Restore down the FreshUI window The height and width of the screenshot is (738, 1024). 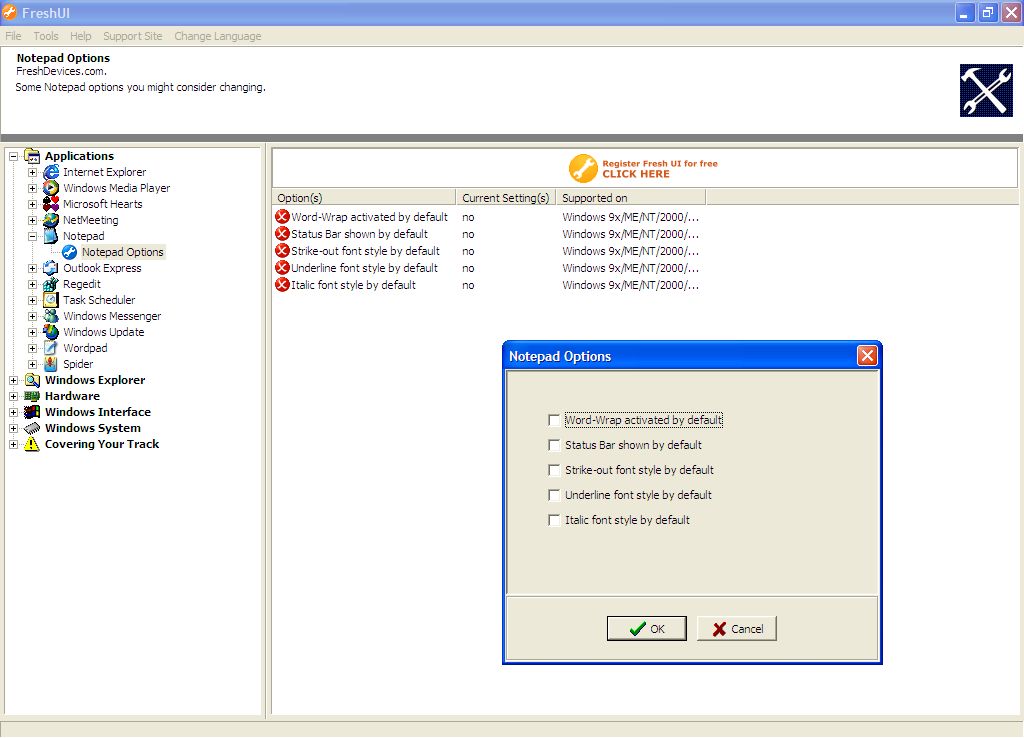987,12
